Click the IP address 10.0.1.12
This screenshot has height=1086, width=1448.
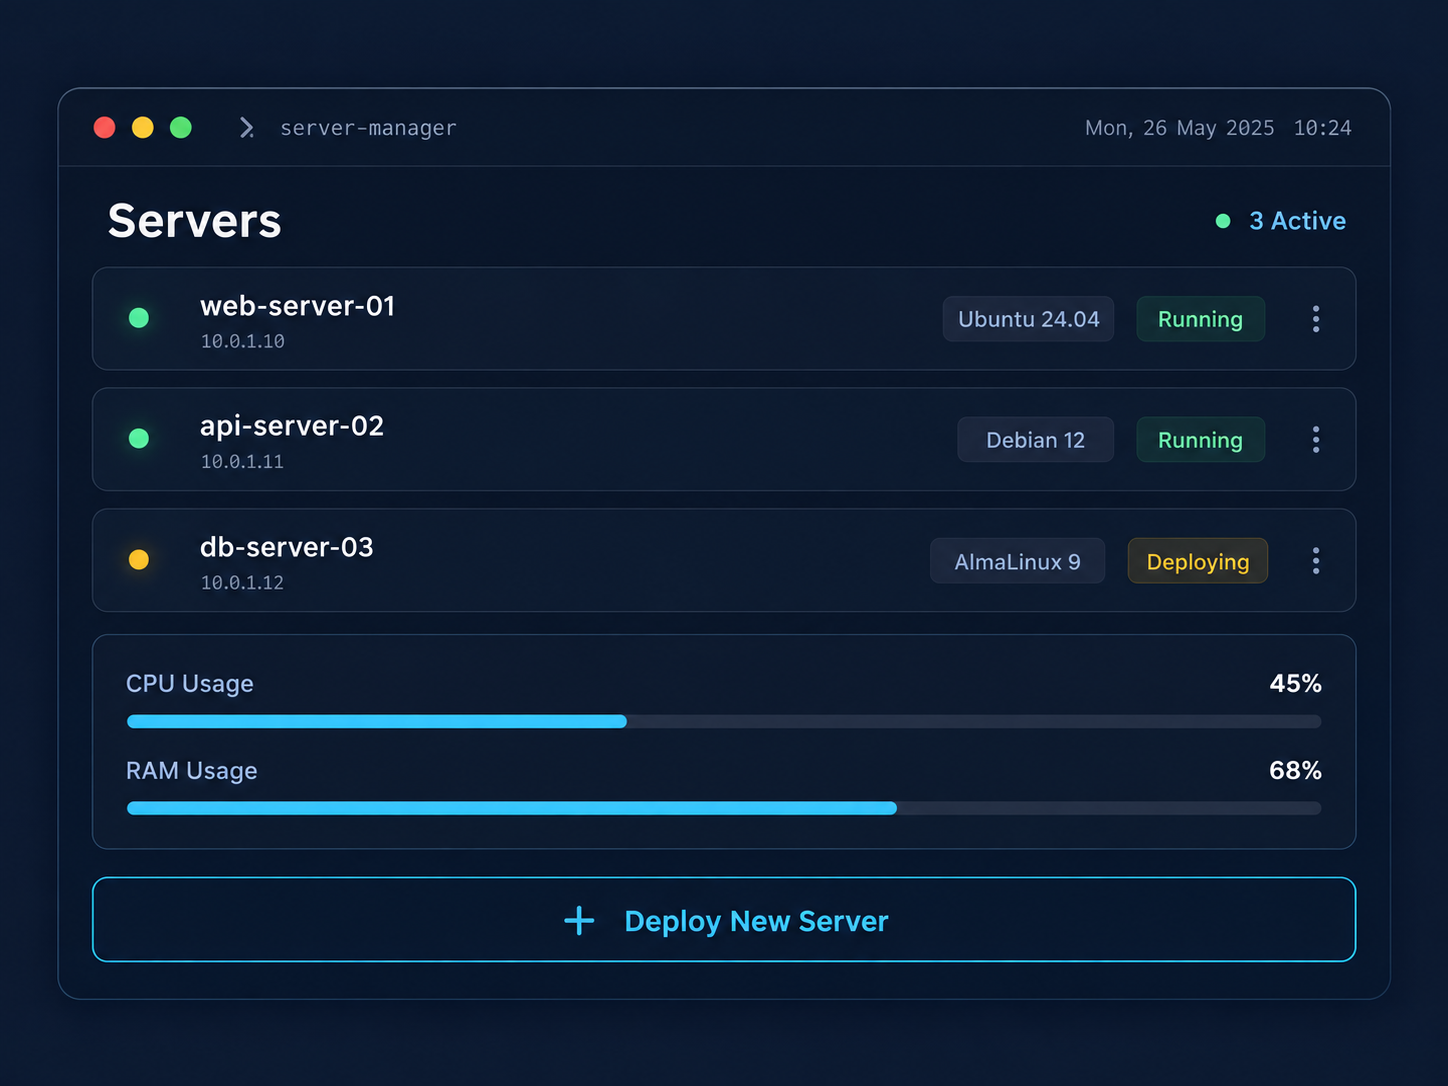point(242,583)
